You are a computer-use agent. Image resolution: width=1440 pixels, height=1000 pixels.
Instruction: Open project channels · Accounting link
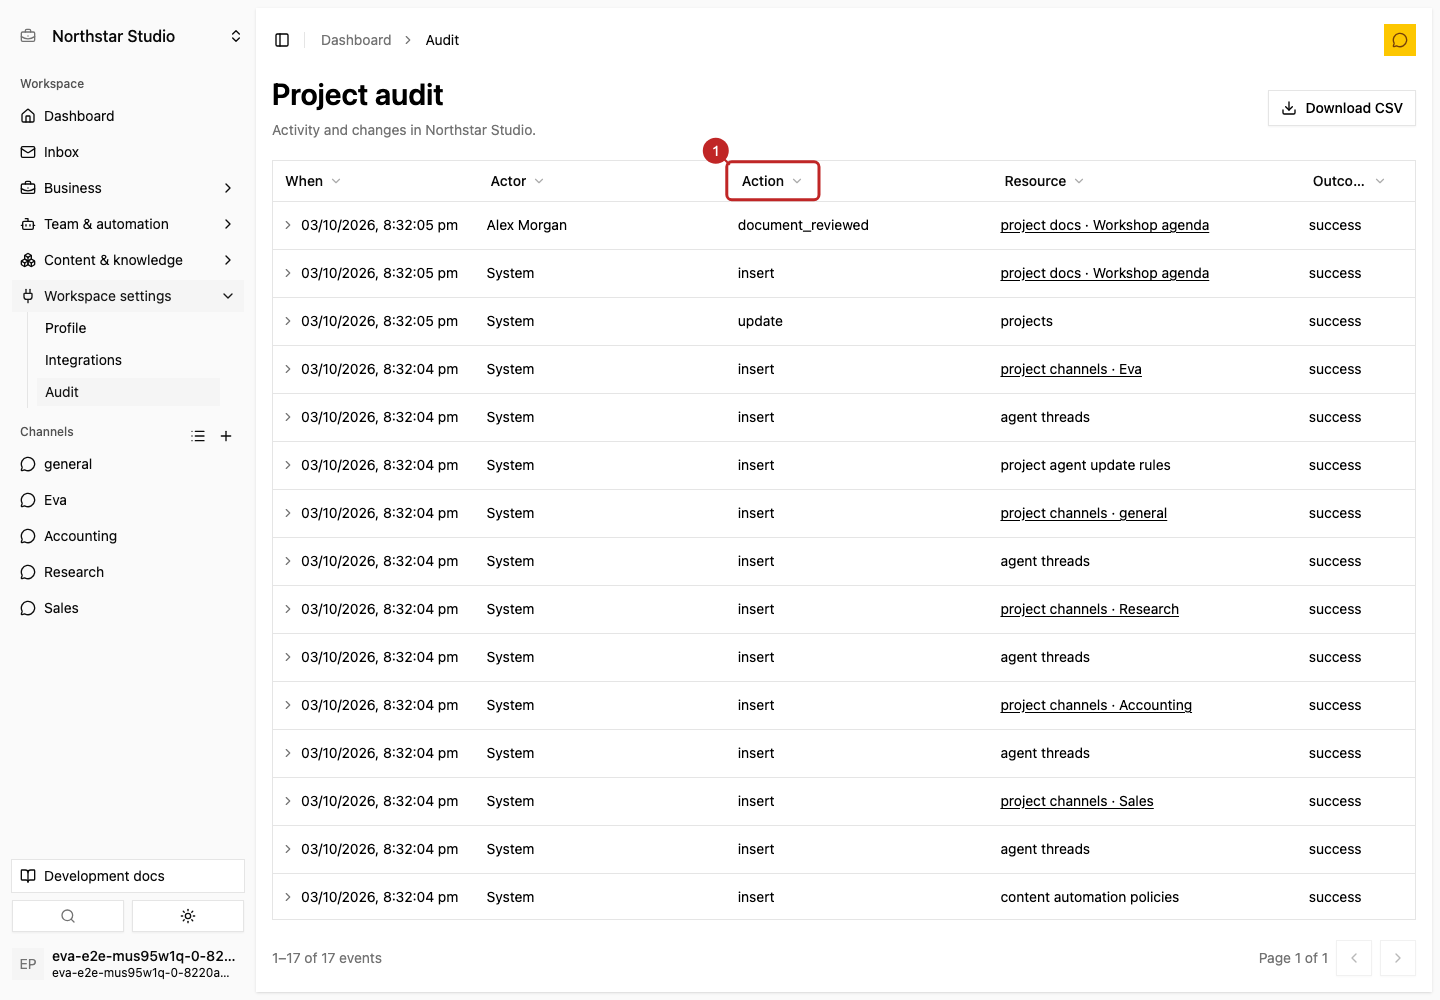[x=1096, y=705]
